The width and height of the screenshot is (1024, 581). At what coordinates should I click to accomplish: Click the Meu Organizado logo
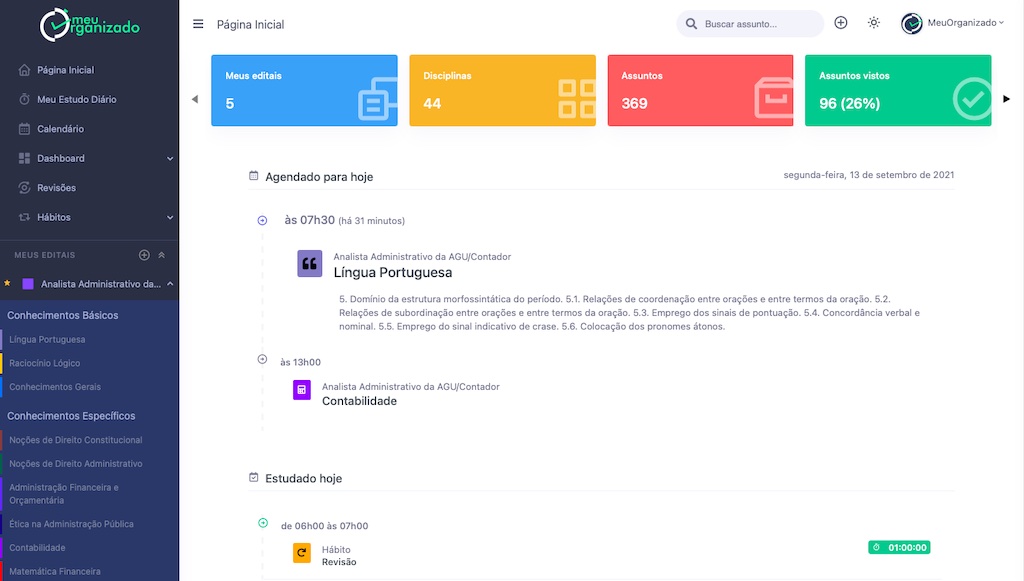click(89, 25)
